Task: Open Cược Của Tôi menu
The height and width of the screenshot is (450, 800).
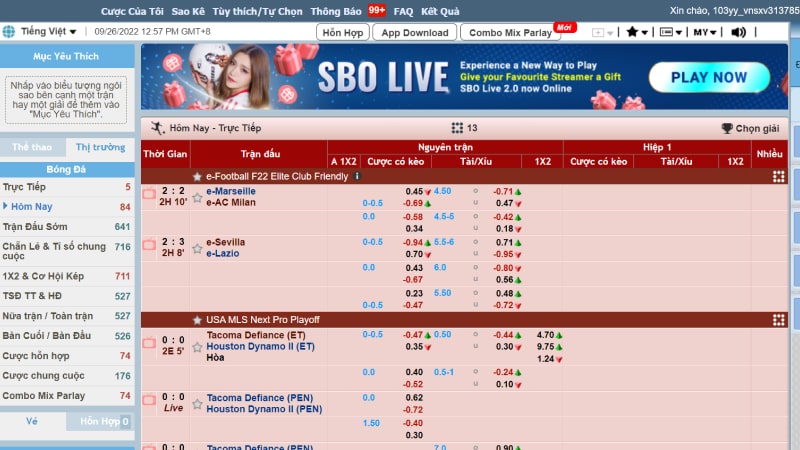Action: tap(132, 11)
